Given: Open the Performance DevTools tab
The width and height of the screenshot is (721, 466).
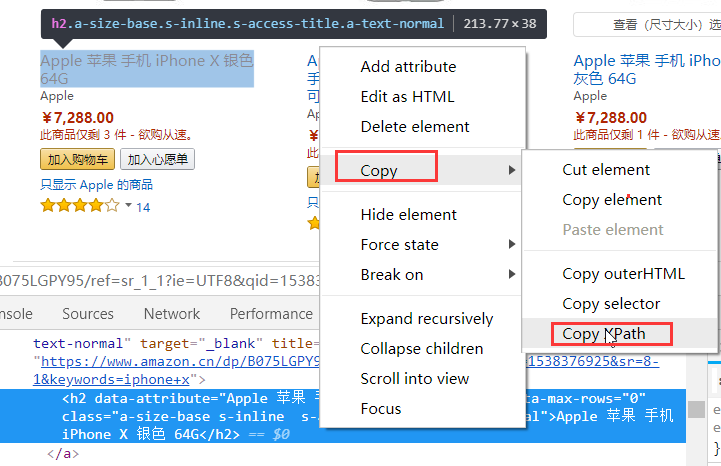Looking at the screenshot, I should 271,314.
